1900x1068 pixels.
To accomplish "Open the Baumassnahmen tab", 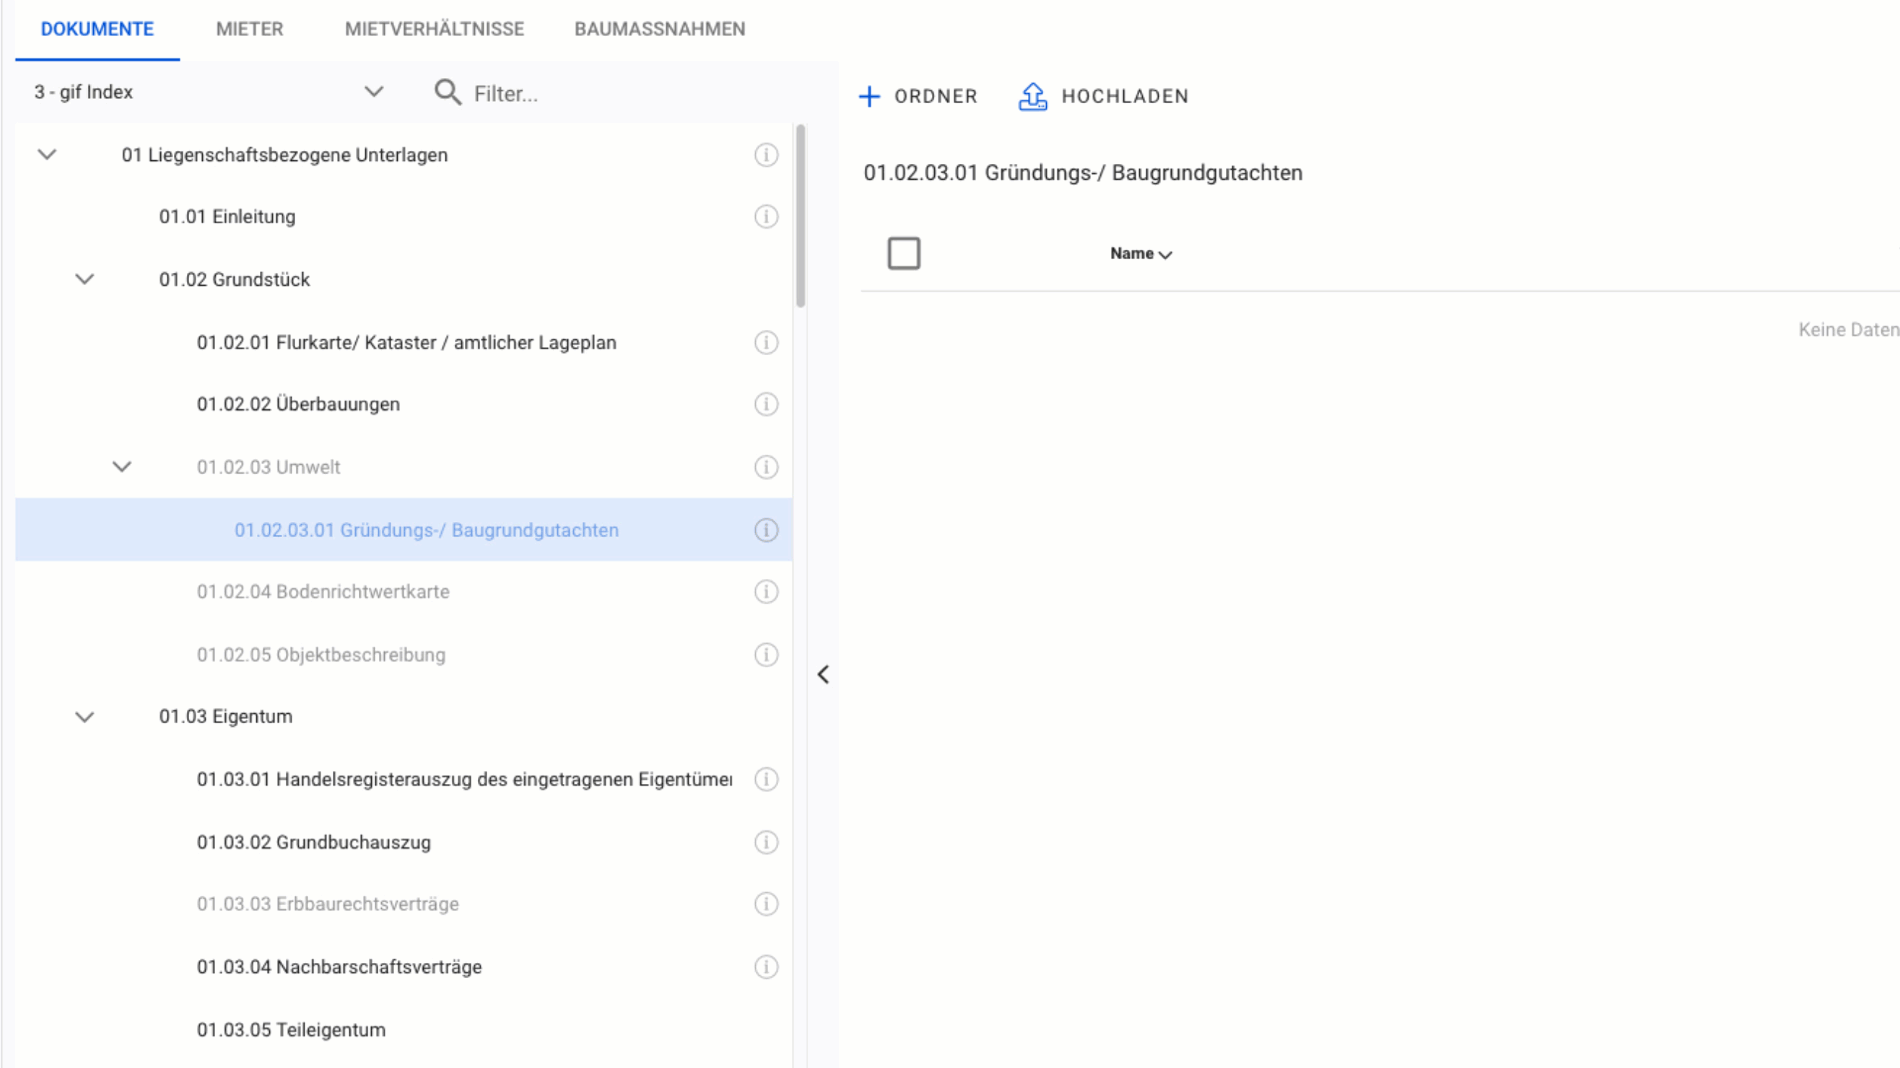I will click(659, 29).
